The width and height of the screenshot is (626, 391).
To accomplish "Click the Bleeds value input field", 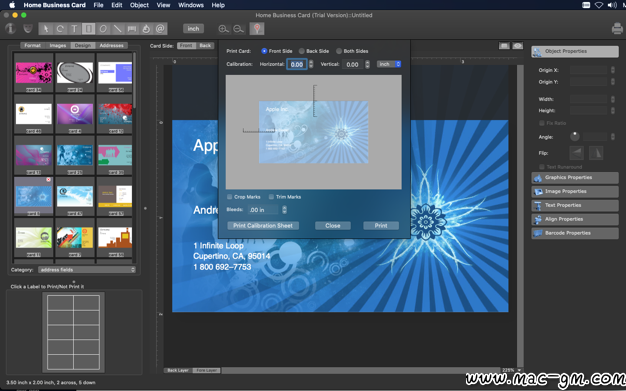I will click(263, 210).
